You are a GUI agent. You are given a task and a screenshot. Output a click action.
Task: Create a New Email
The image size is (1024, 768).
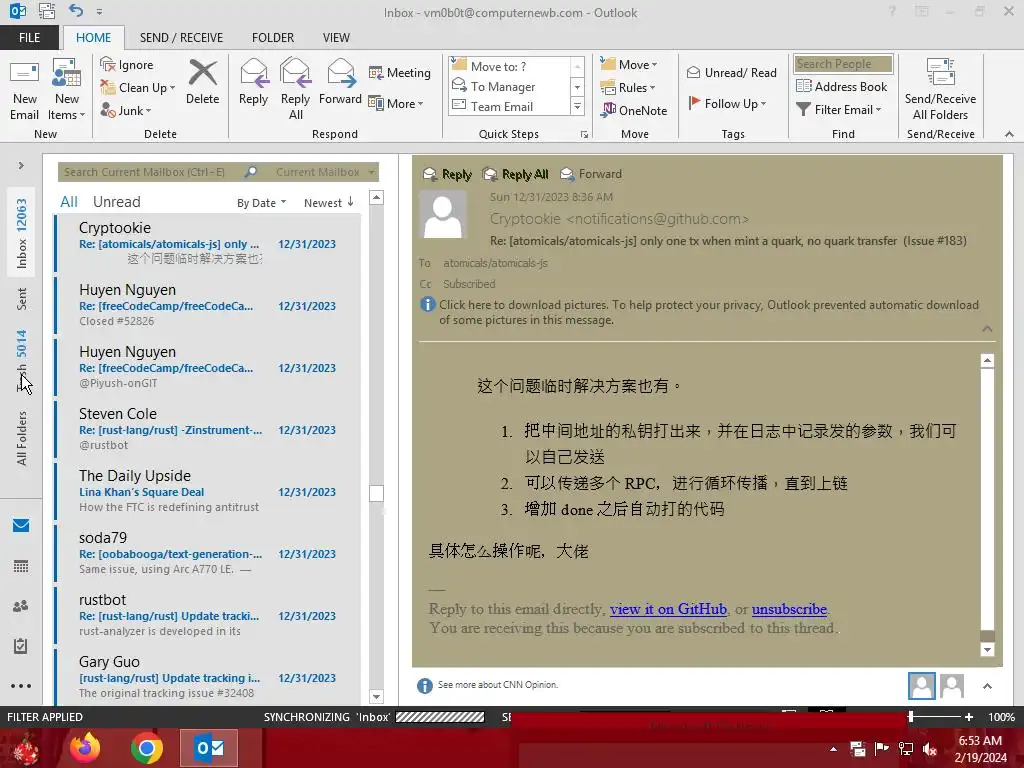click(x=24, y=91)
